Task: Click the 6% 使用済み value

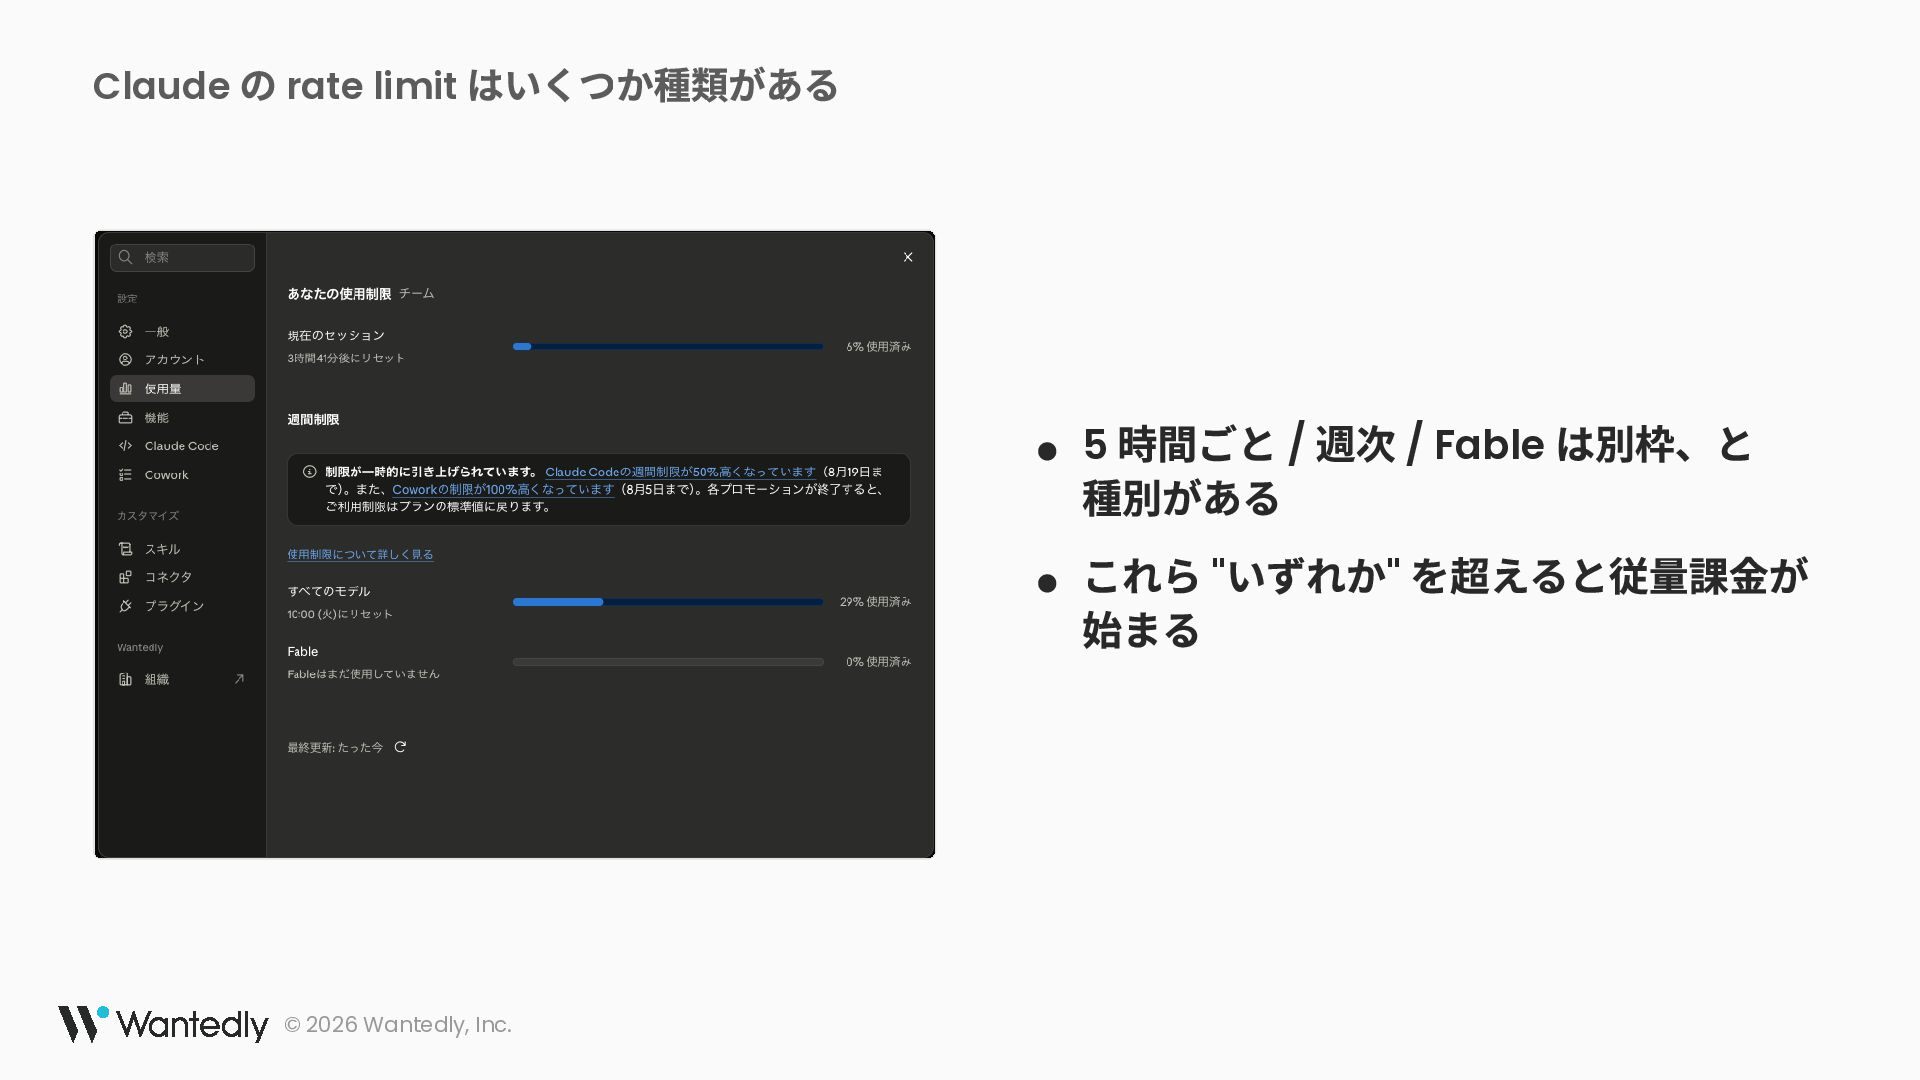Action: (878, 347)
